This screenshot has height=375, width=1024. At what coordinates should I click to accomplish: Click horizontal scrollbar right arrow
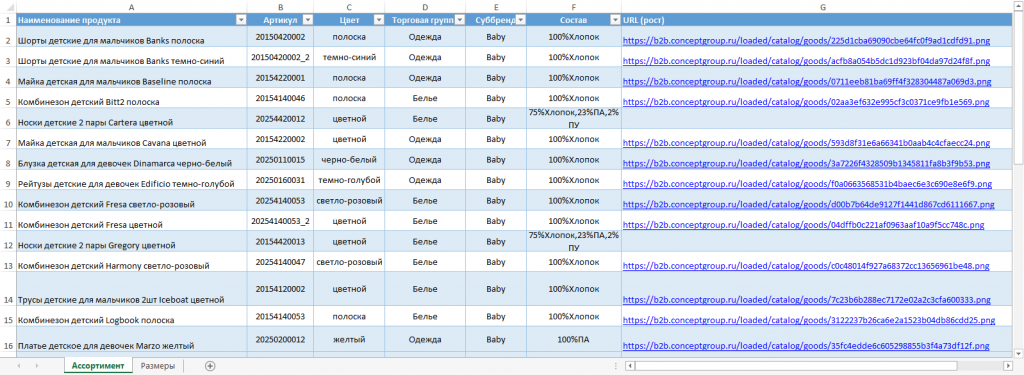tap(1008, 366)
